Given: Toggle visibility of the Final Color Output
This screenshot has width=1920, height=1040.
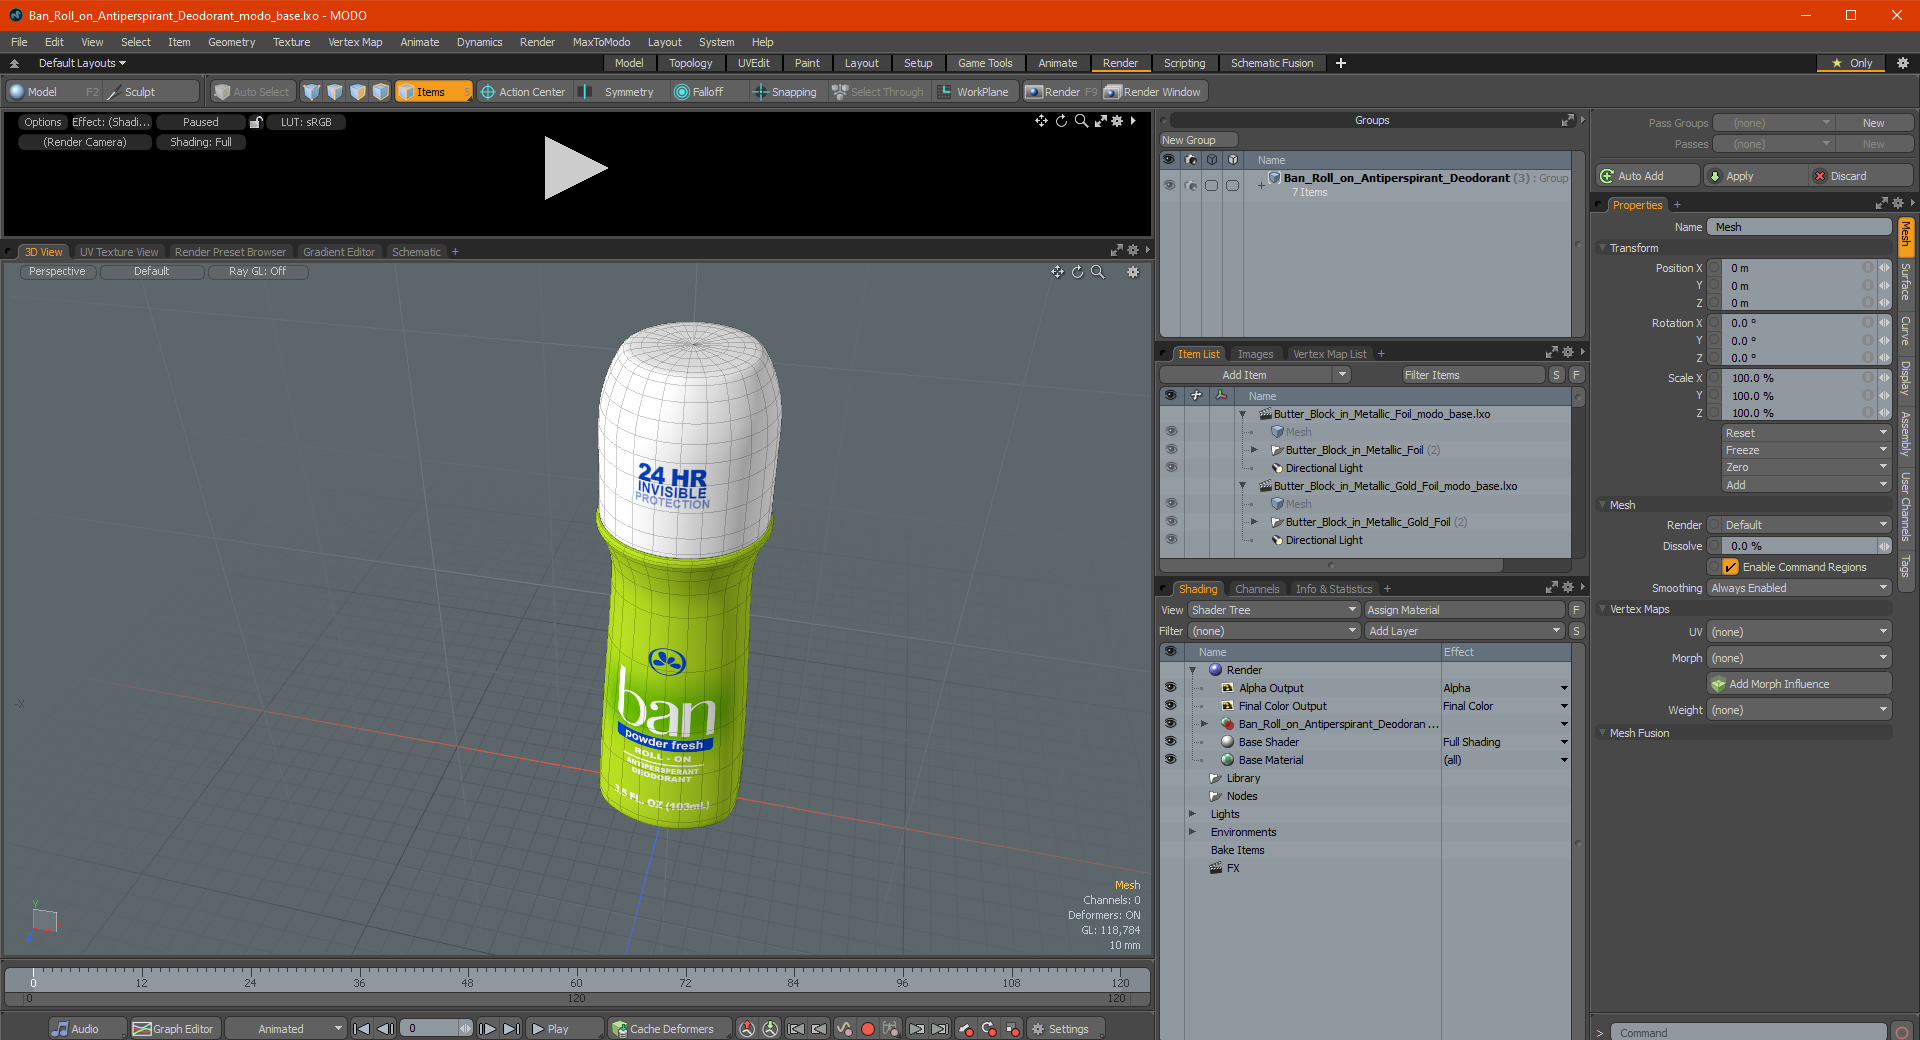Looking at the screenshot, I should 1170,706.
